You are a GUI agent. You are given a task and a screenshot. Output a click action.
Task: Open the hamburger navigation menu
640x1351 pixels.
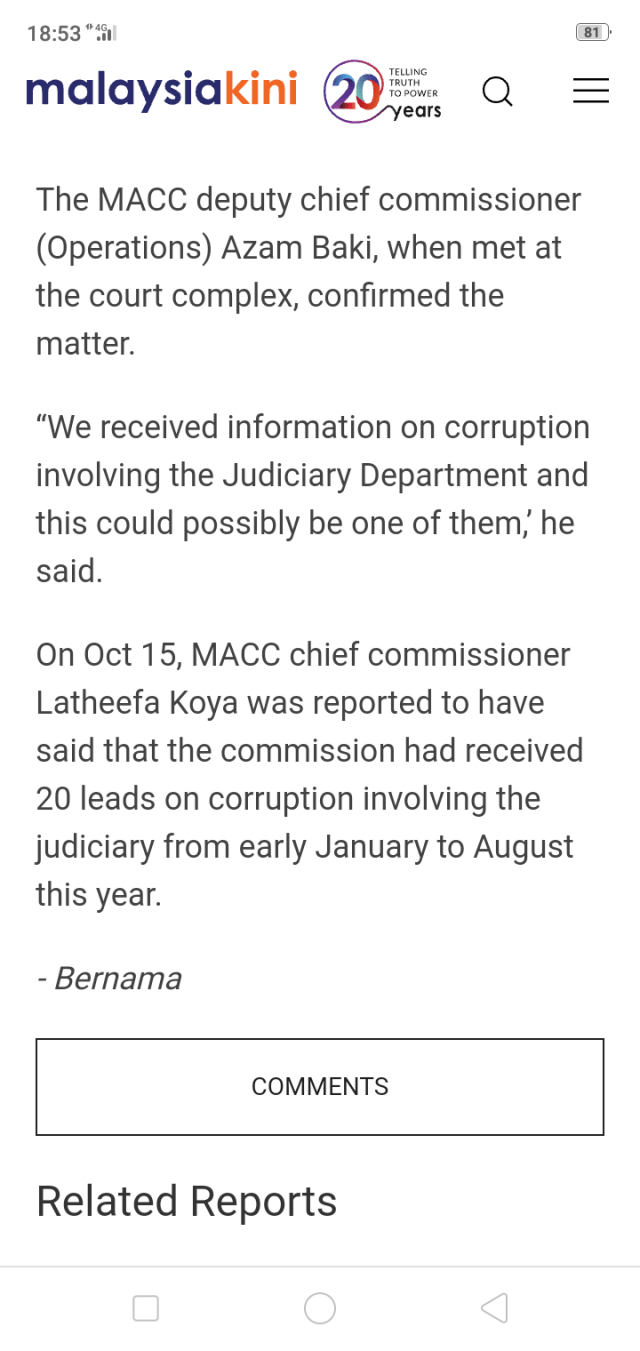tap(590, 91)
